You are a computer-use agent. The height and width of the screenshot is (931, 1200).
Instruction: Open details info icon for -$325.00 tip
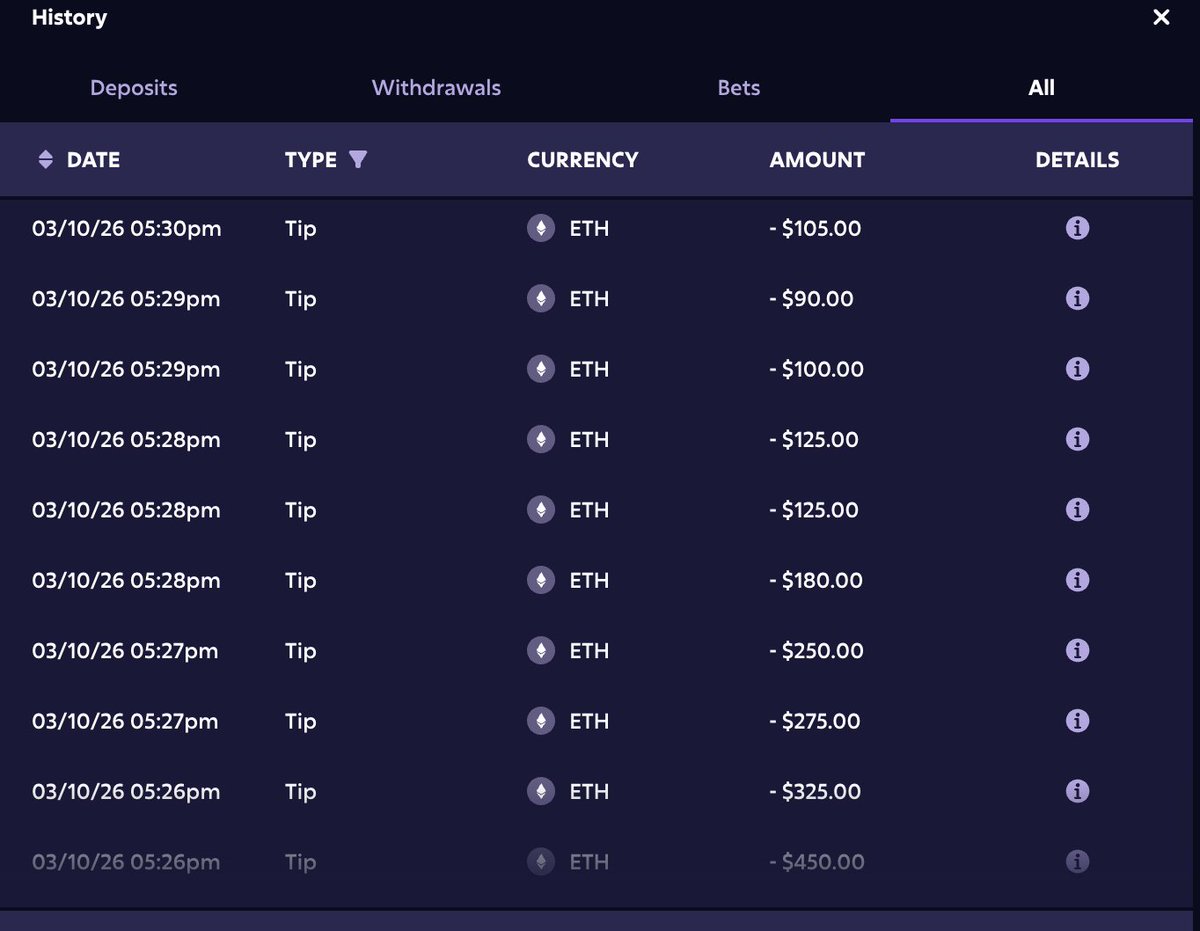1077,791
